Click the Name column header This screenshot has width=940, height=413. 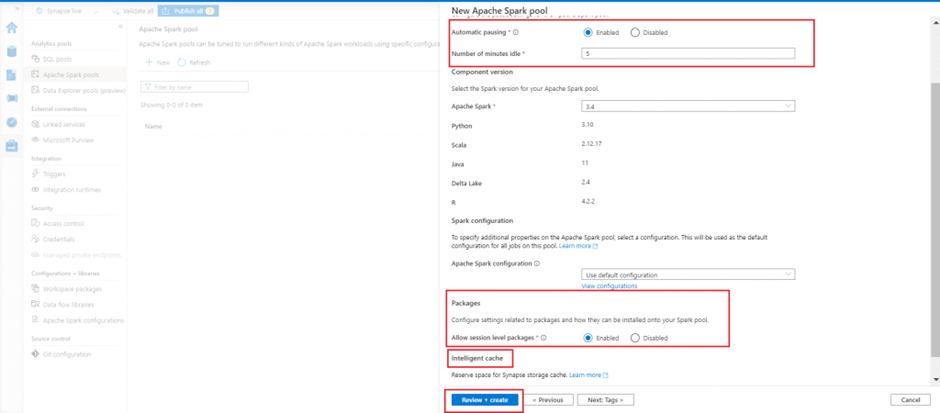pos(153,126)
